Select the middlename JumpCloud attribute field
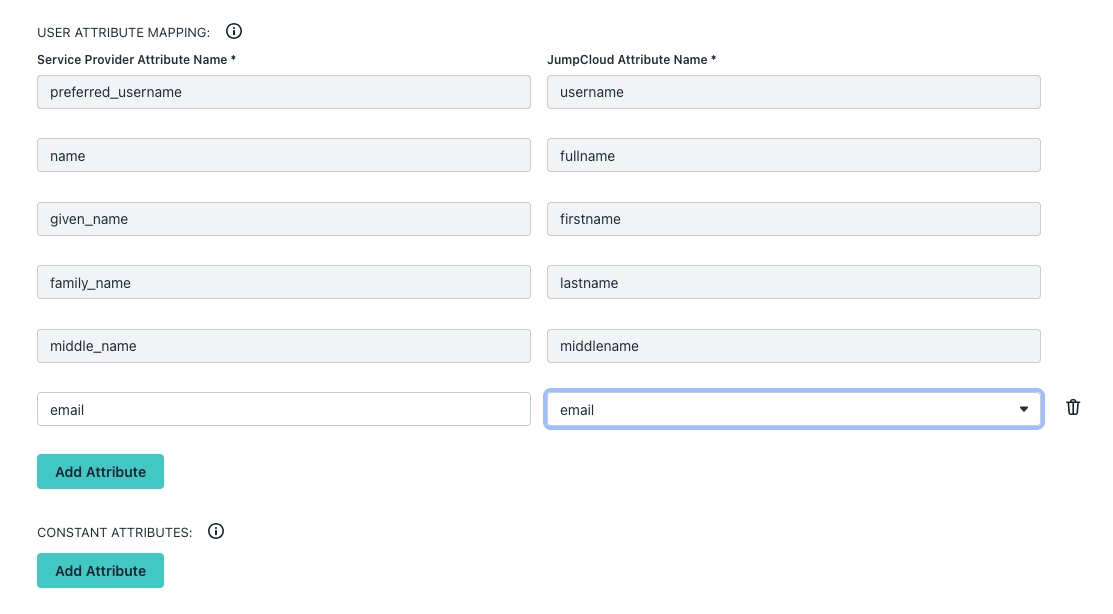1113x614 pixels. [793, 346]
